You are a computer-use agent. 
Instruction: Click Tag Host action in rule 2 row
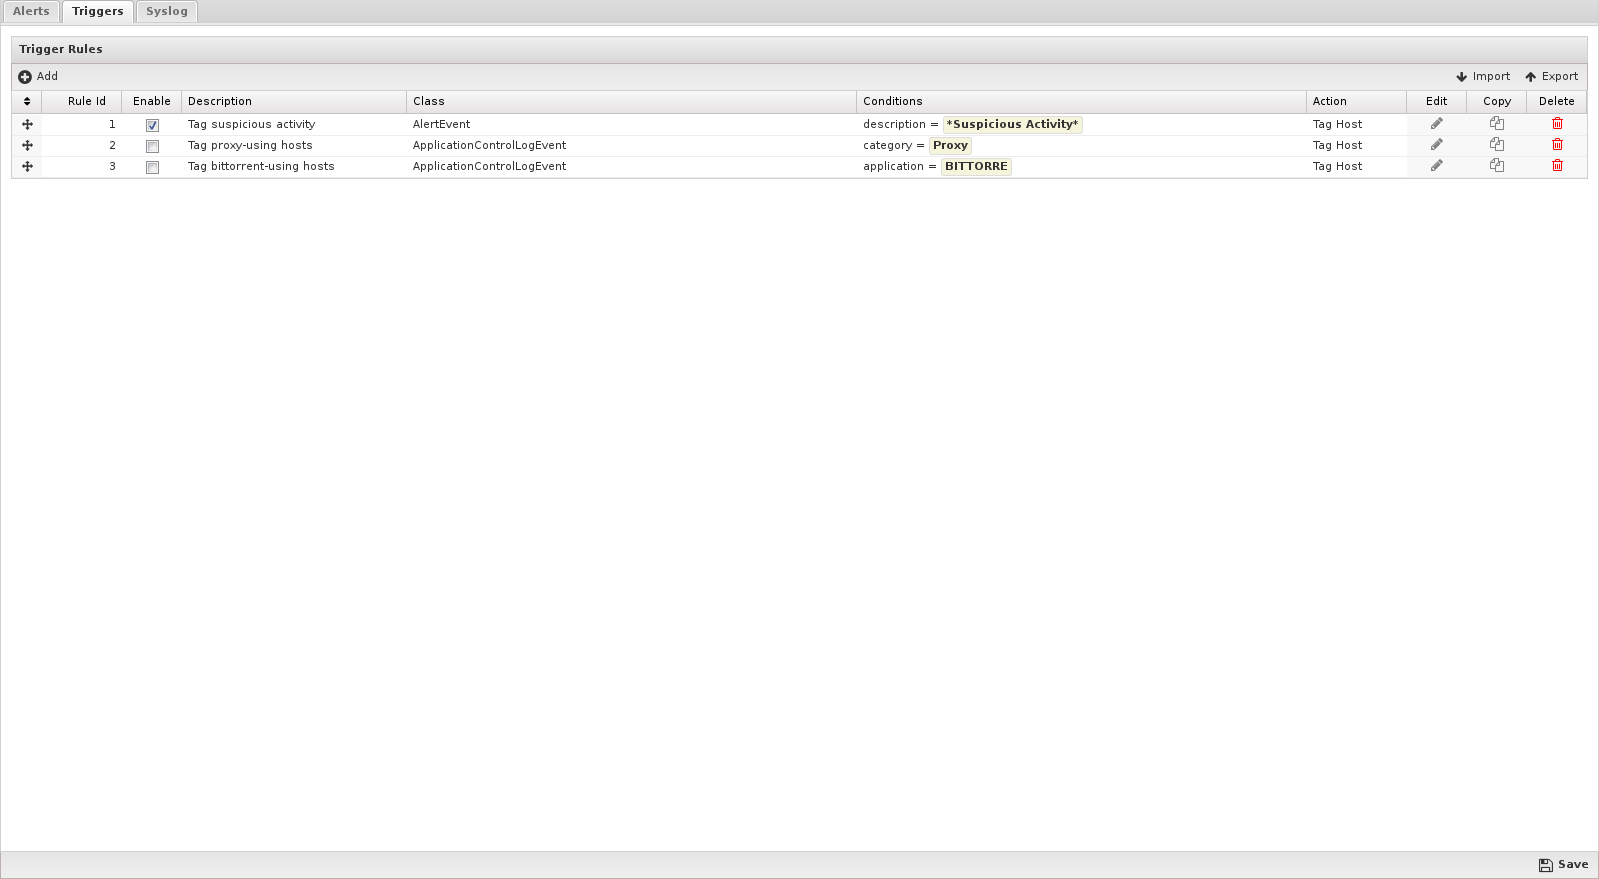1337,145
